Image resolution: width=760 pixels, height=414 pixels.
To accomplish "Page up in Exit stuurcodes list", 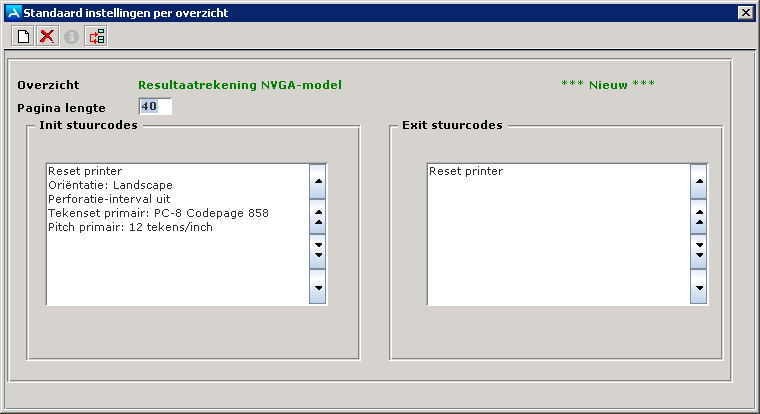I will click(x=699, y=213).
